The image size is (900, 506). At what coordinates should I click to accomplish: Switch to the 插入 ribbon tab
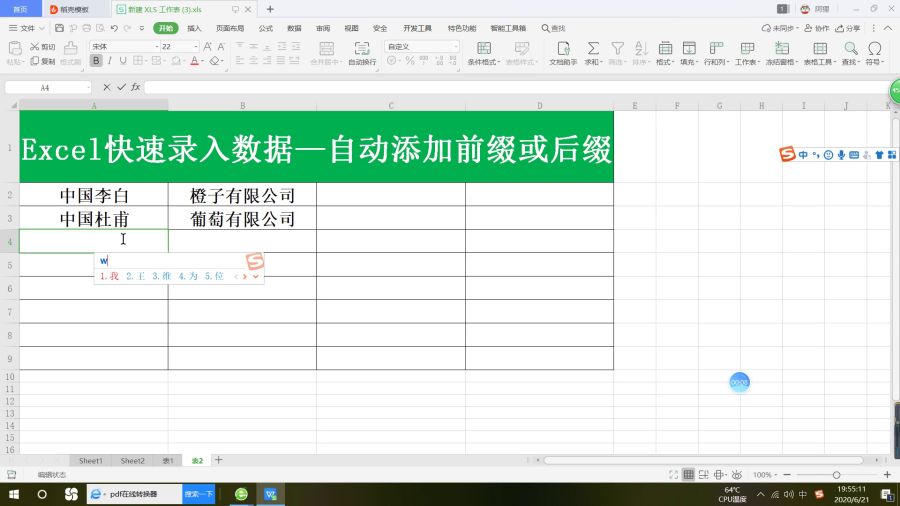click(194, 28)
